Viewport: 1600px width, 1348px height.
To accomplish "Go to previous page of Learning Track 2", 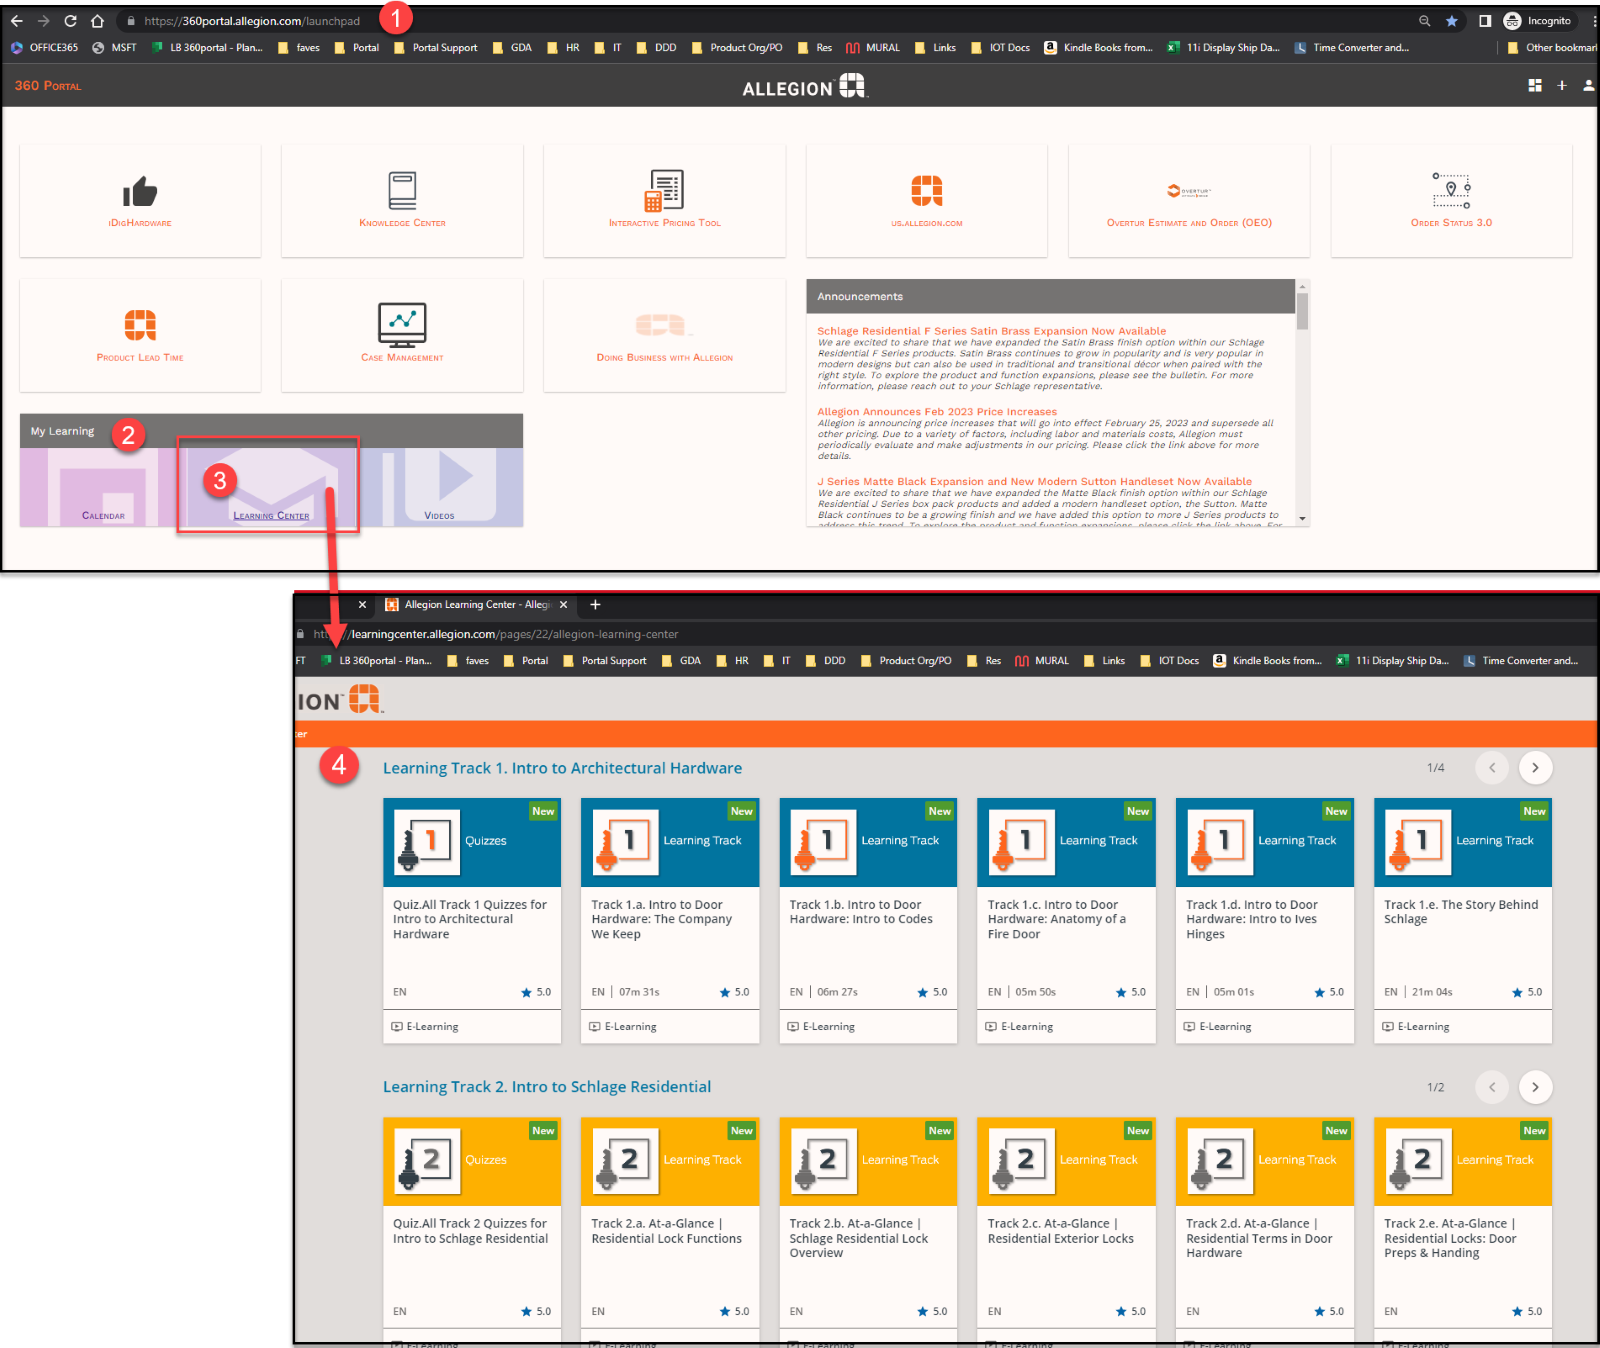I will [1492, 1087].
